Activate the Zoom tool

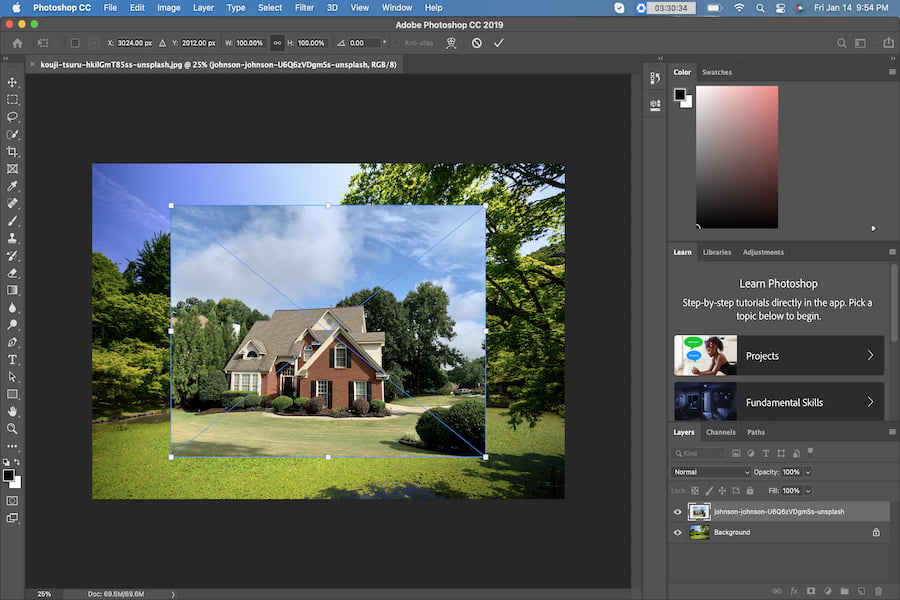tap(13, 430)
